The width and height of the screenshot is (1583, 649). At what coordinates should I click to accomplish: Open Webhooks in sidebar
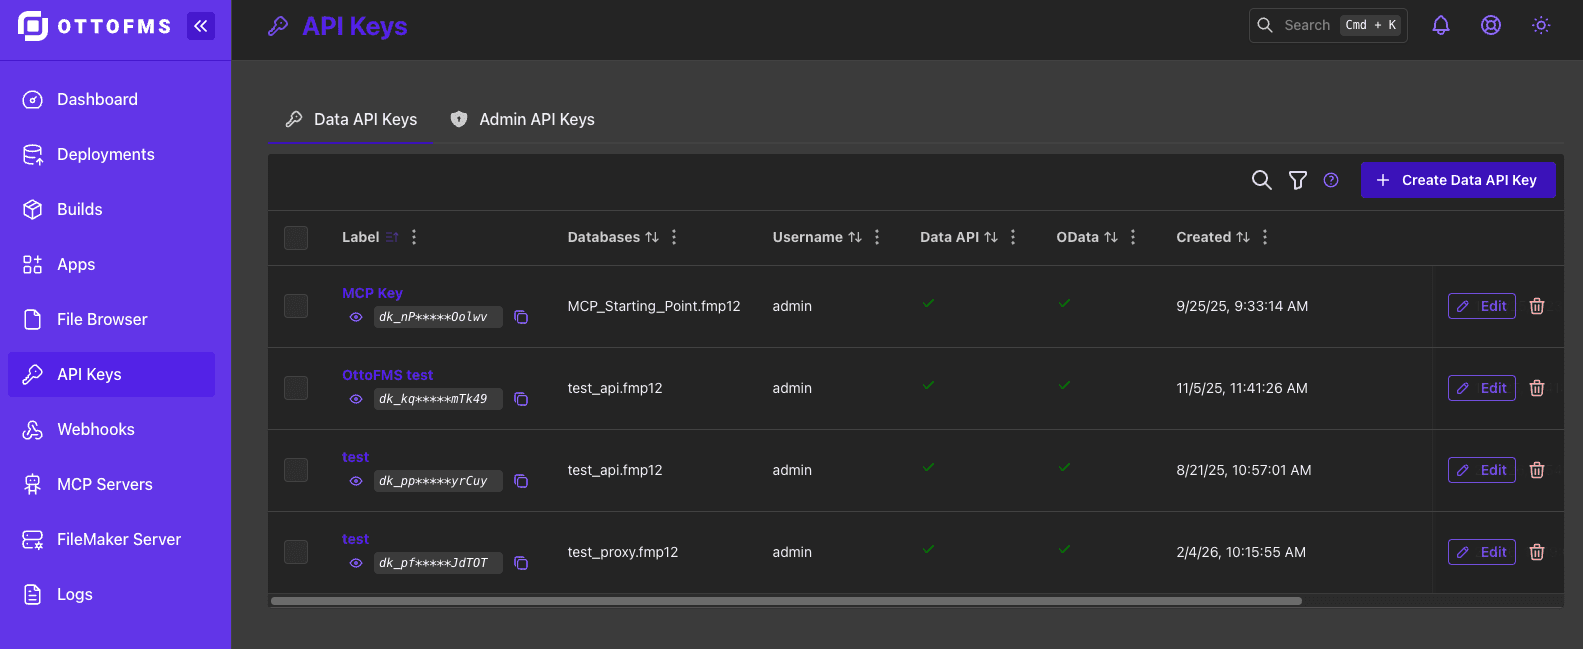111,429
